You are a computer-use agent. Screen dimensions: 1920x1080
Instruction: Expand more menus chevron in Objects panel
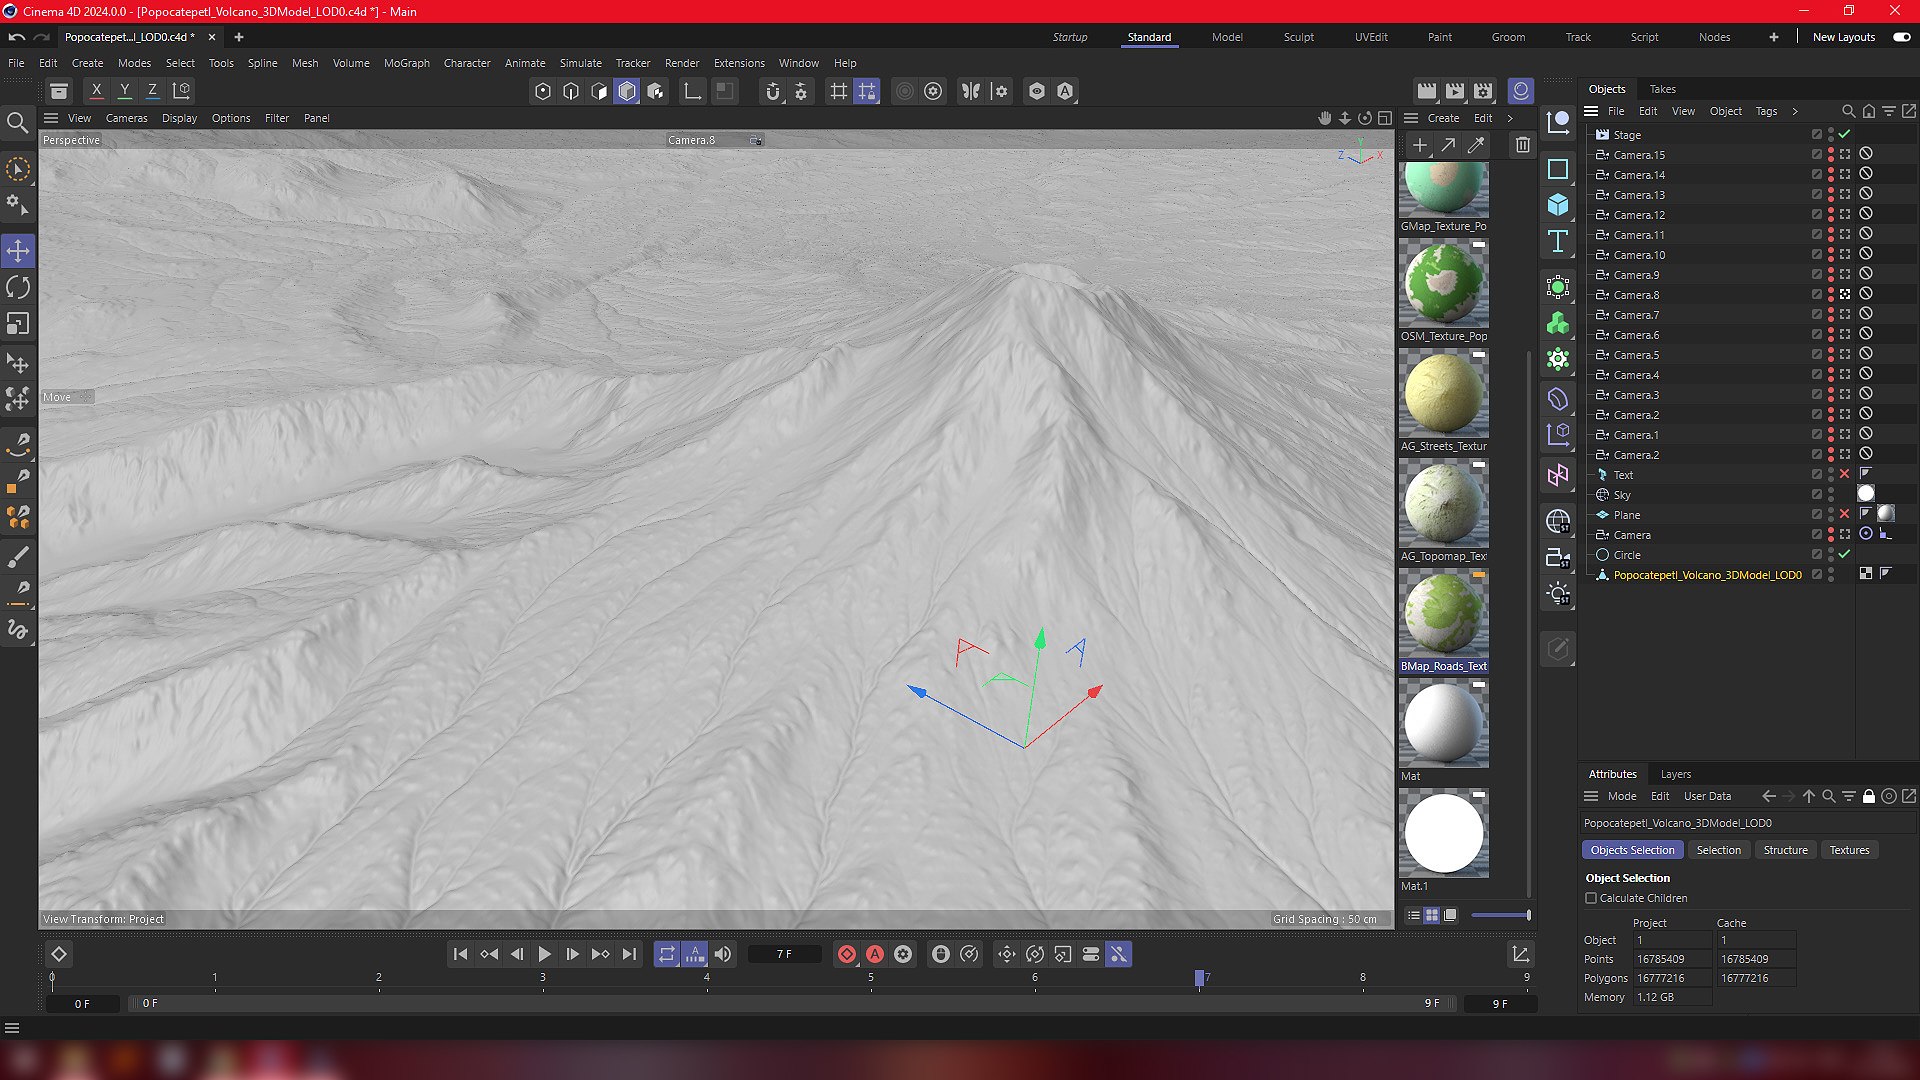pyautogui.click(x=1795, y=111)
